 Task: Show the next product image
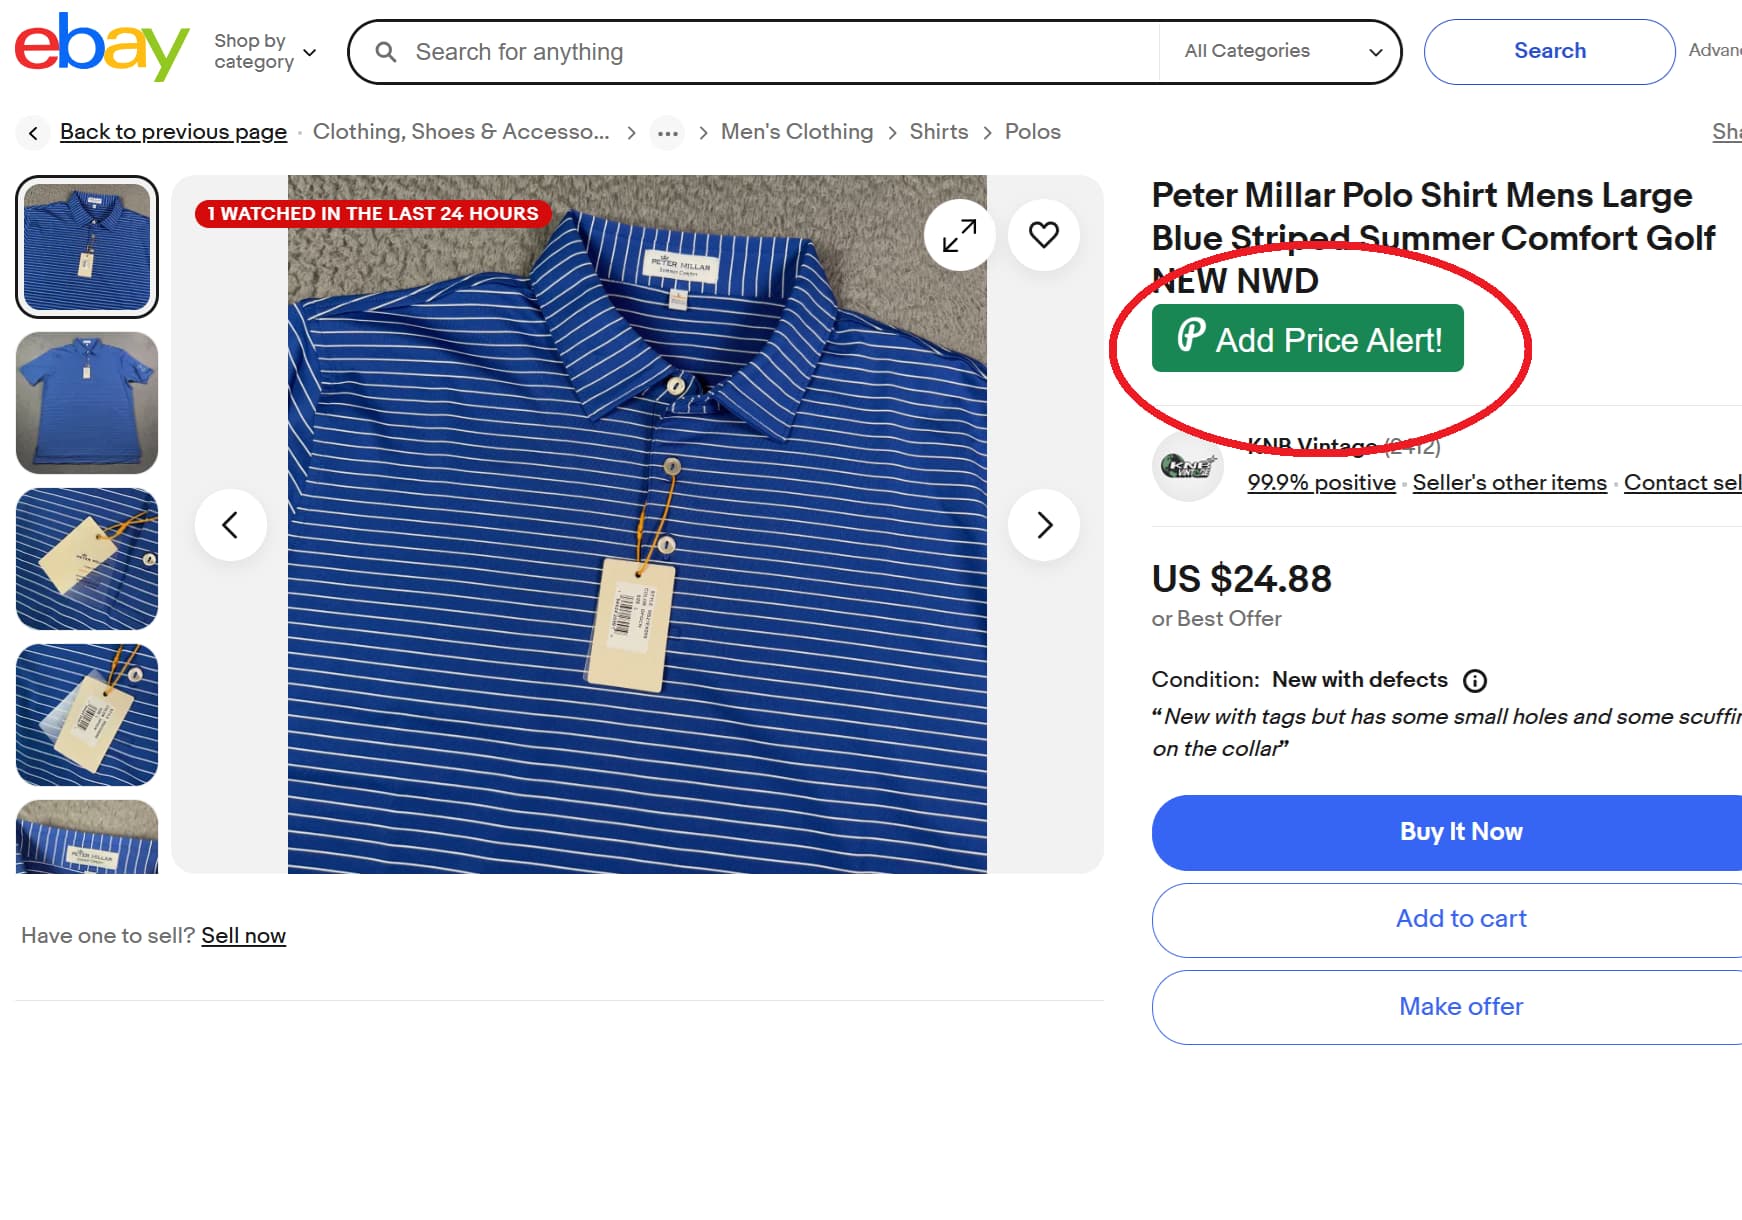(x=1044, y=524)
